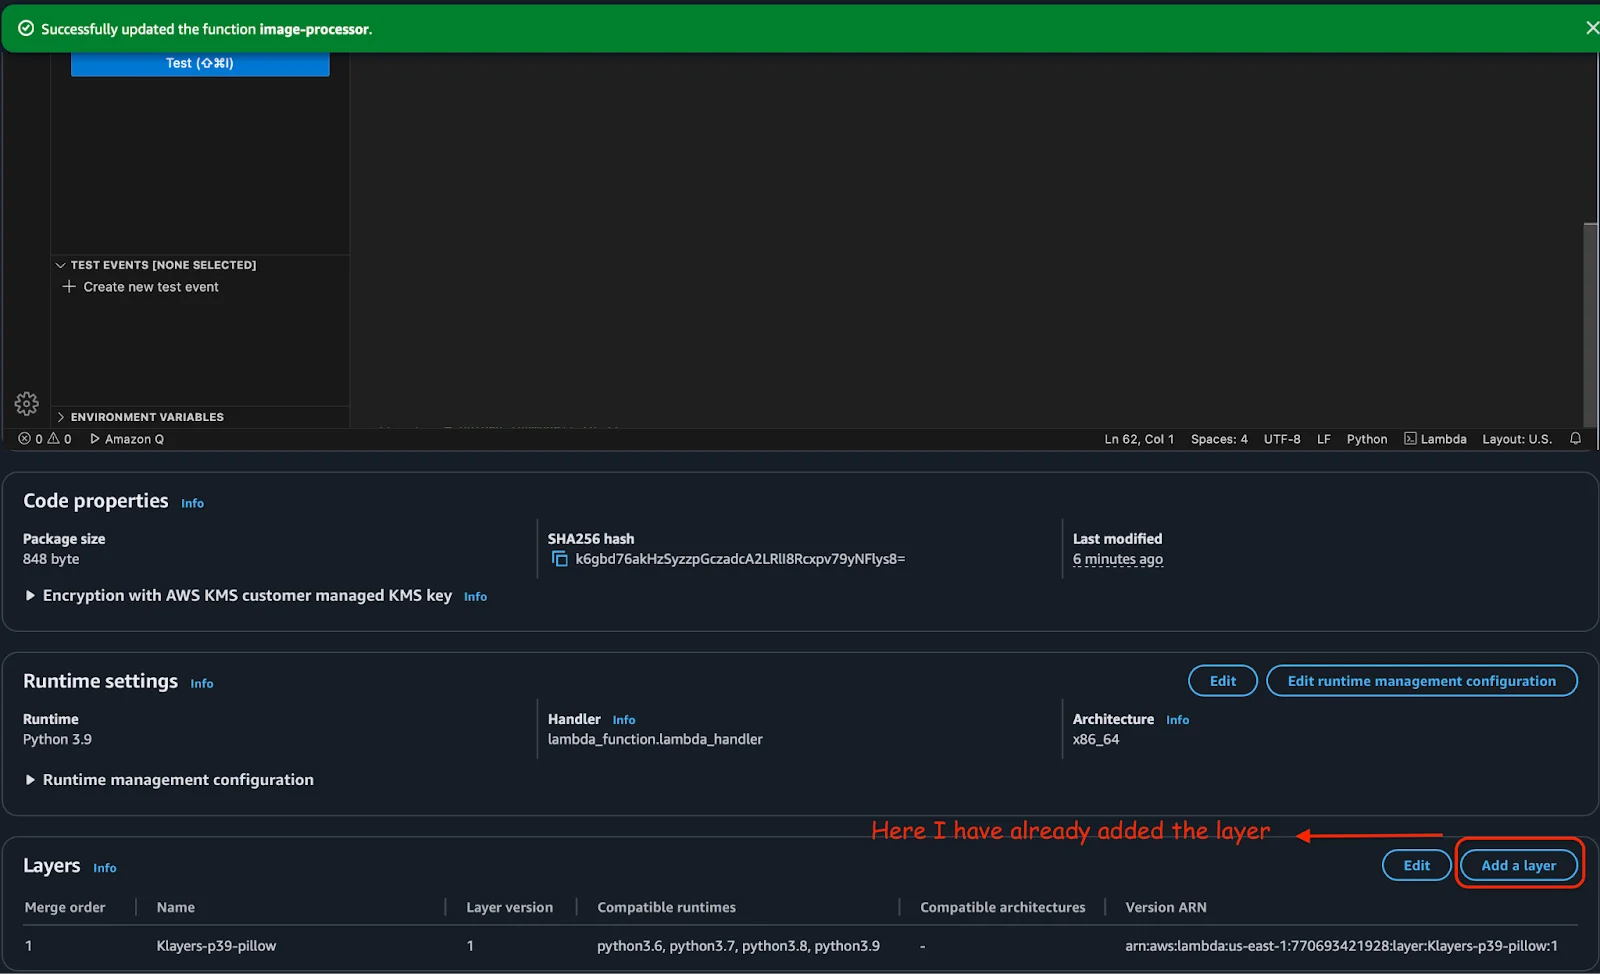Click the plus icon to create new test event
1600x974 pixels.
pos(69,287)
